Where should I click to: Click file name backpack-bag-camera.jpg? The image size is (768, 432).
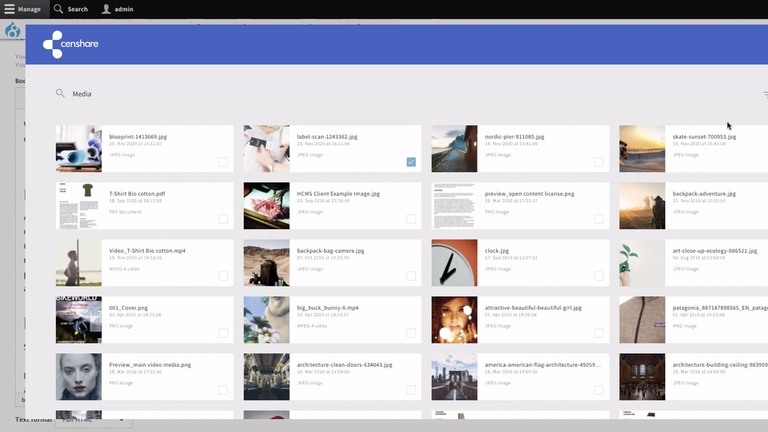tap(331, 251)
